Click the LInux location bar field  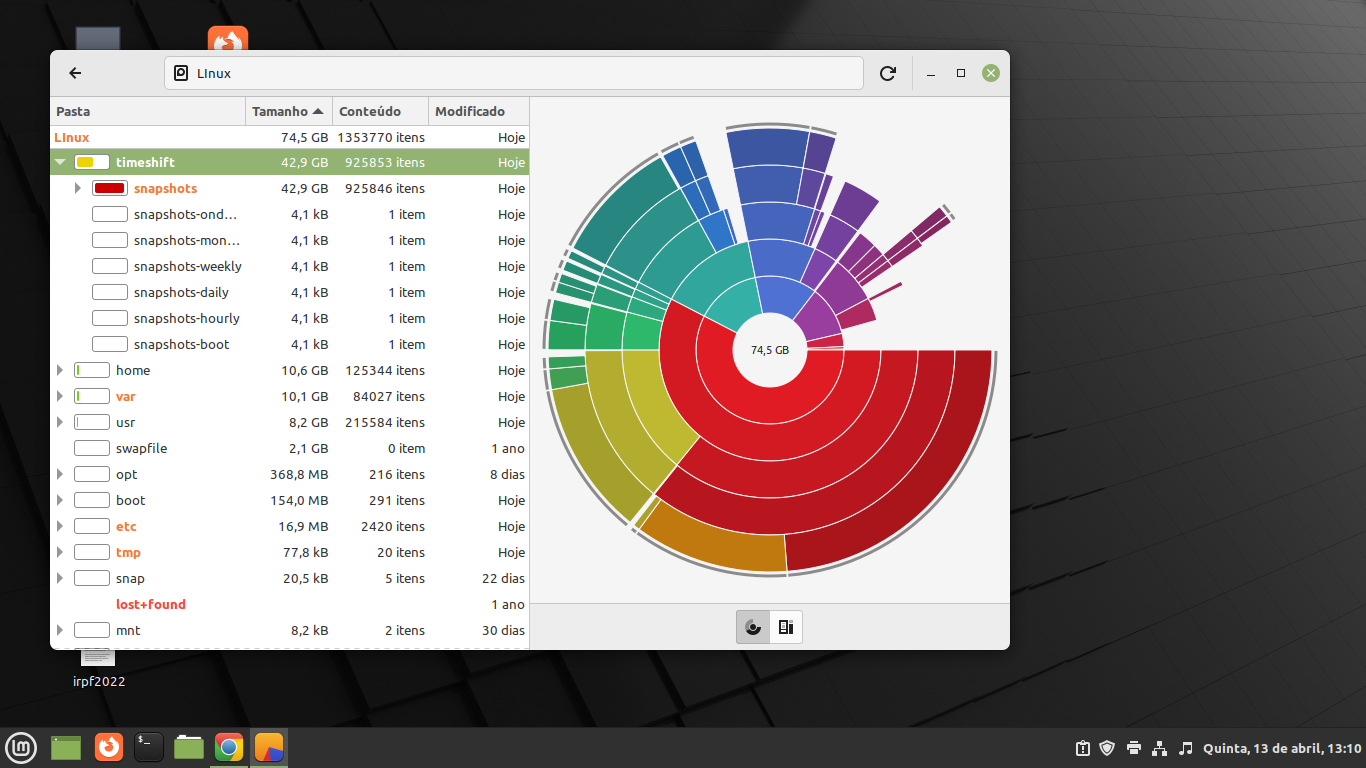click(x=514, y=73)
